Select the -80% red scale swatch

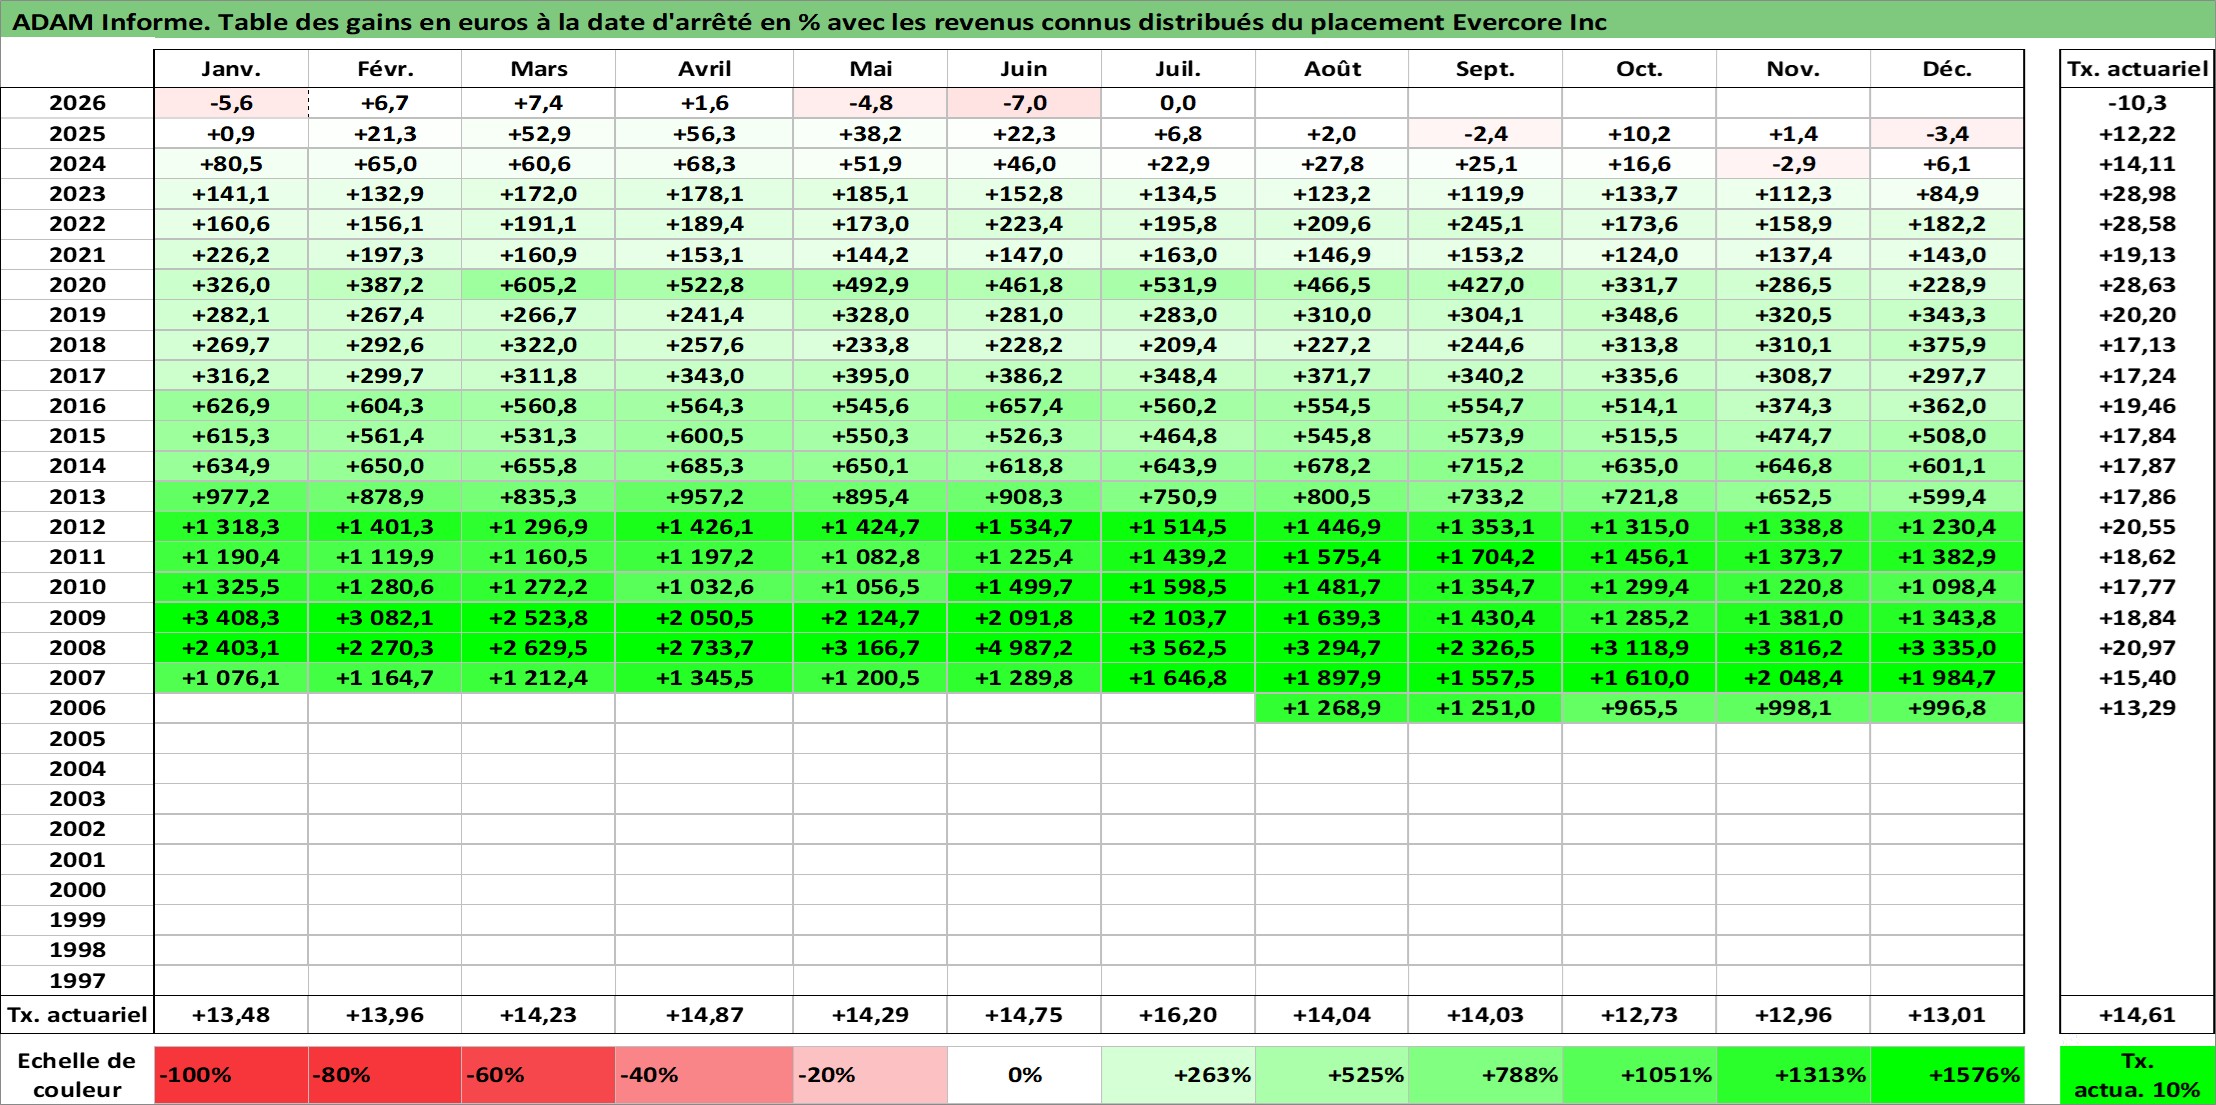tap(385, 1075)
